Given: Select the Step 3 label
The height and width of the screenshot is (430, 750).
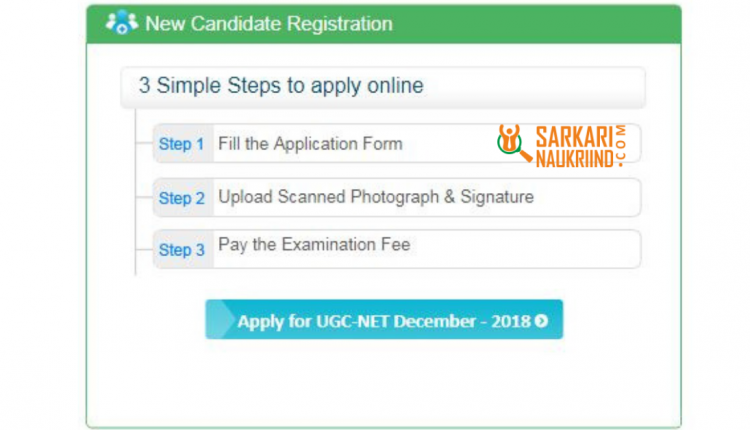Looking at the screenshot, I should coord(181,249).
